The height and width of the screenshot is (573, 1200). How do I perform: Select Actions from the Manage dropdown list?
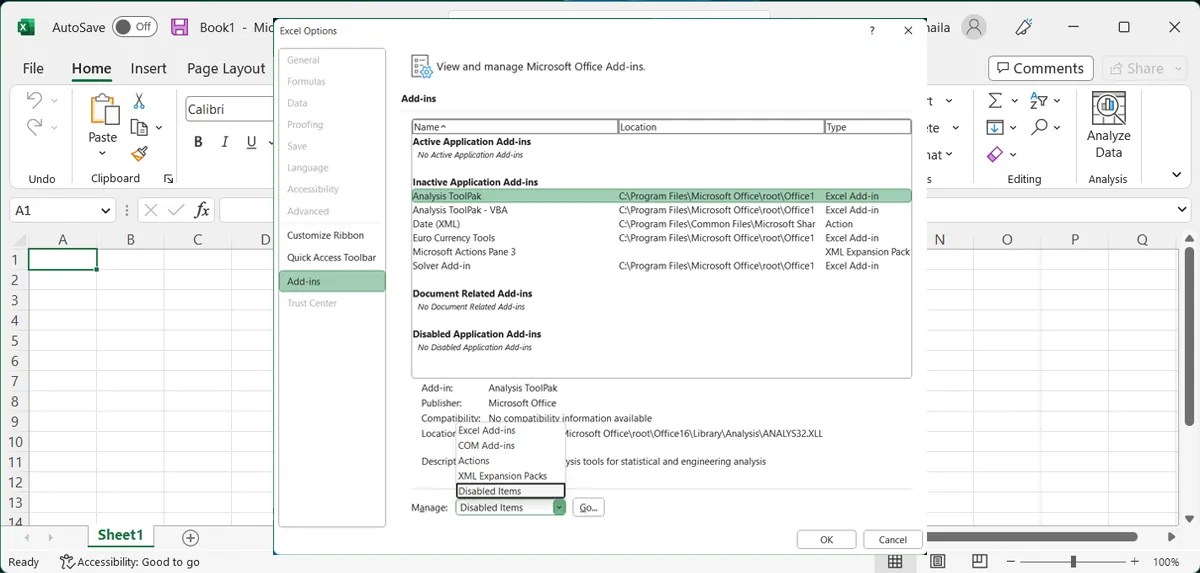(510, 461)
